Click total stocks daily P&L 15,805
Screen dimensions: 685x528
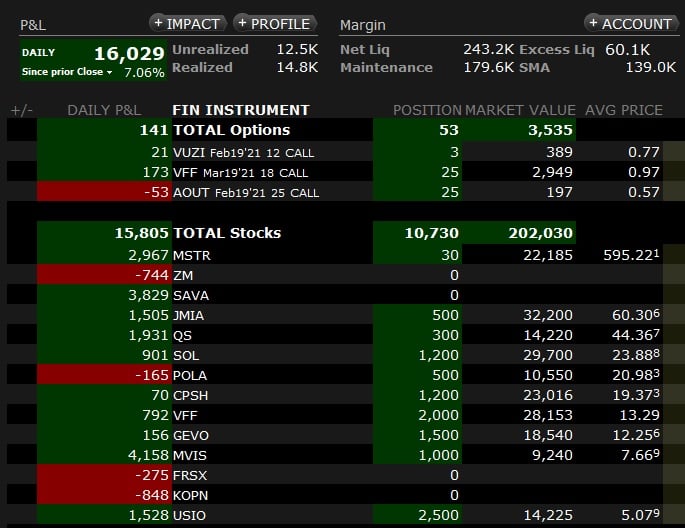tap(104, 233)
